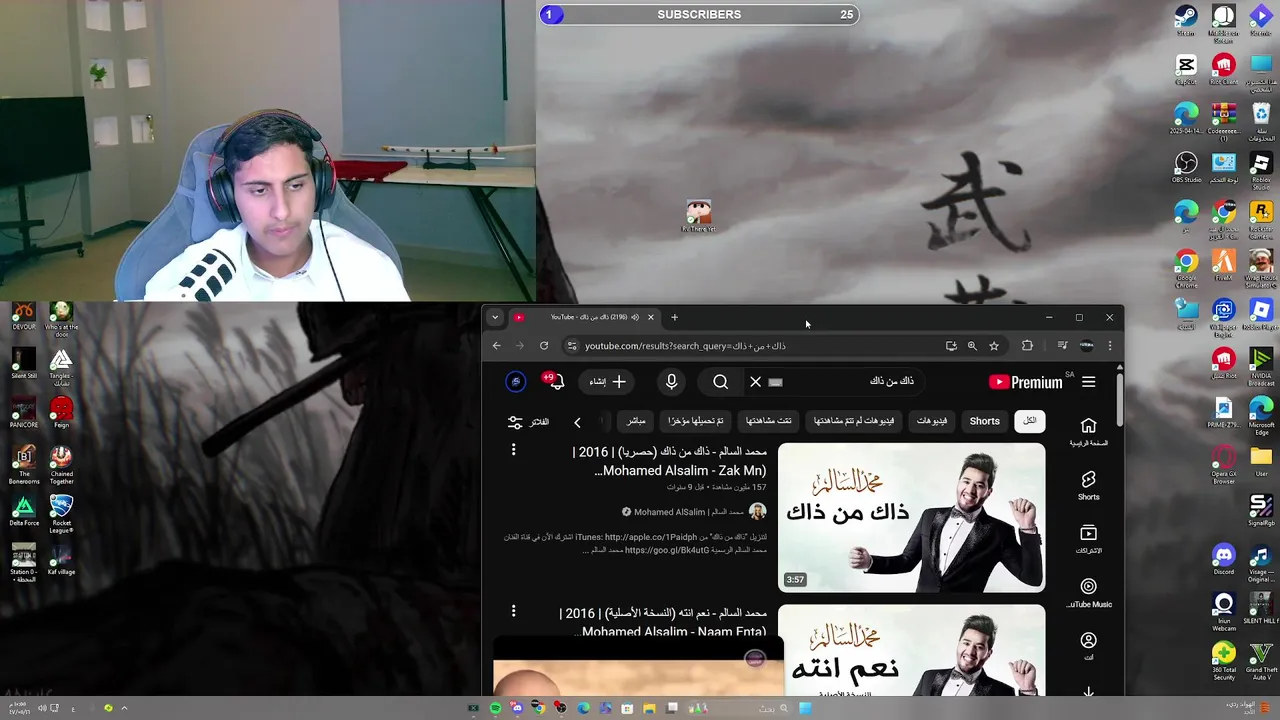The width and height of the screenshot is (1280, 720).
Task: Go back in Chrome
Action: click(x=497, y=346)
